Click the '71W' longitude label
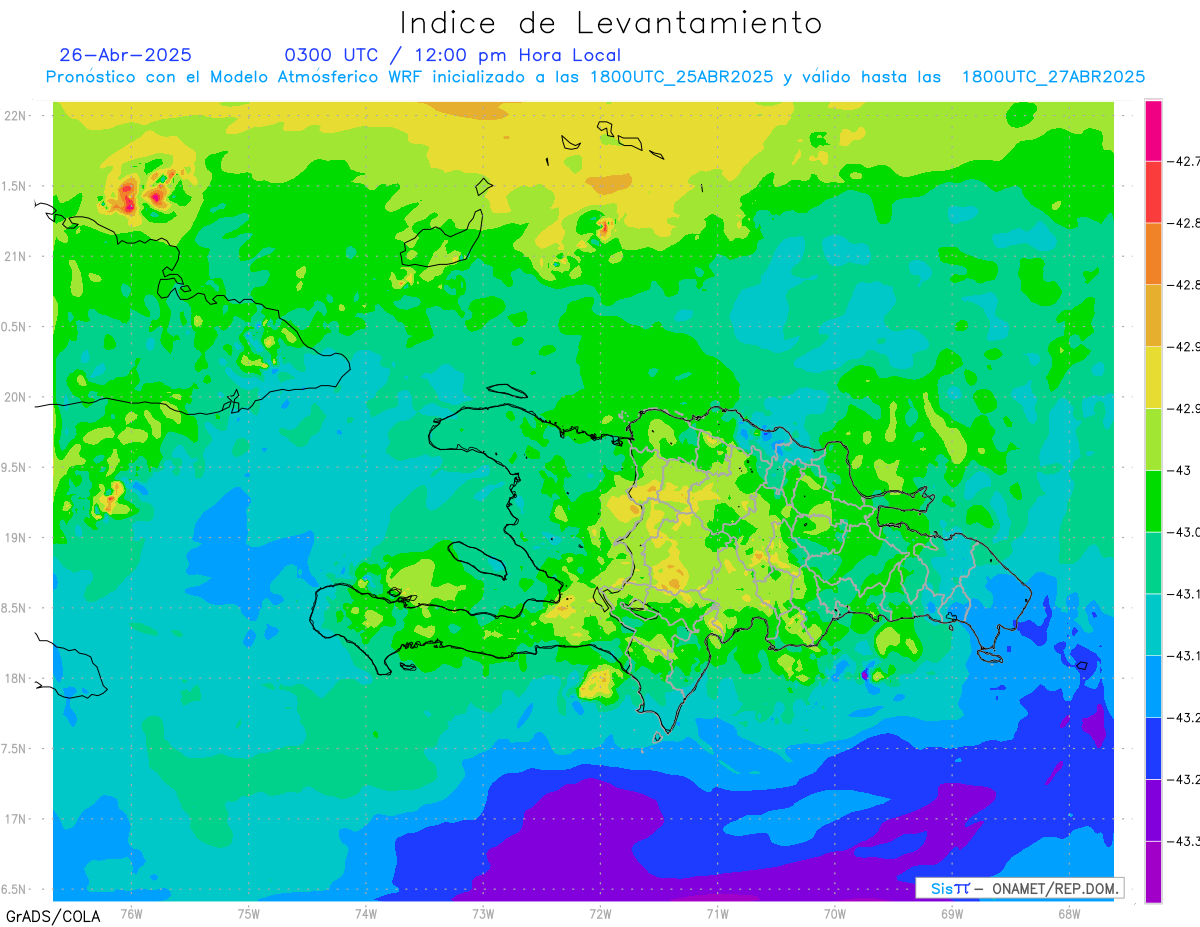 pyautogui.click(x=717, y=913)
